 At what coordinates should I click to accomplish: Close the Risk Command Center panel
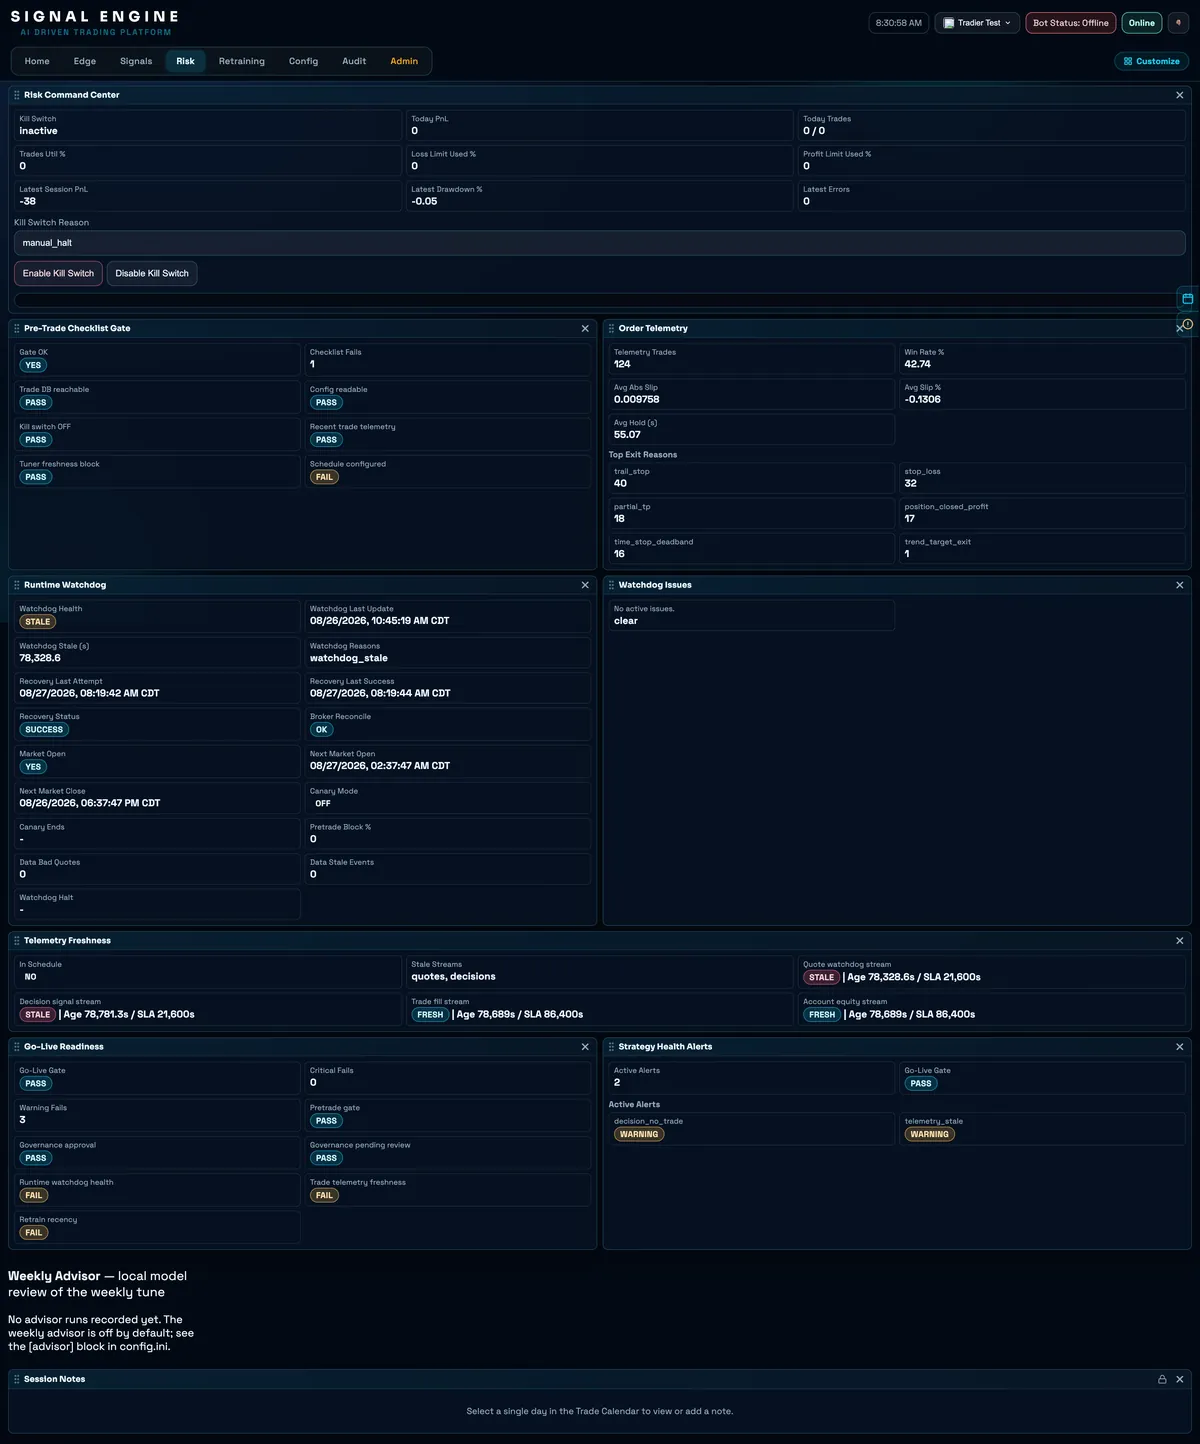pos(1180,95)
